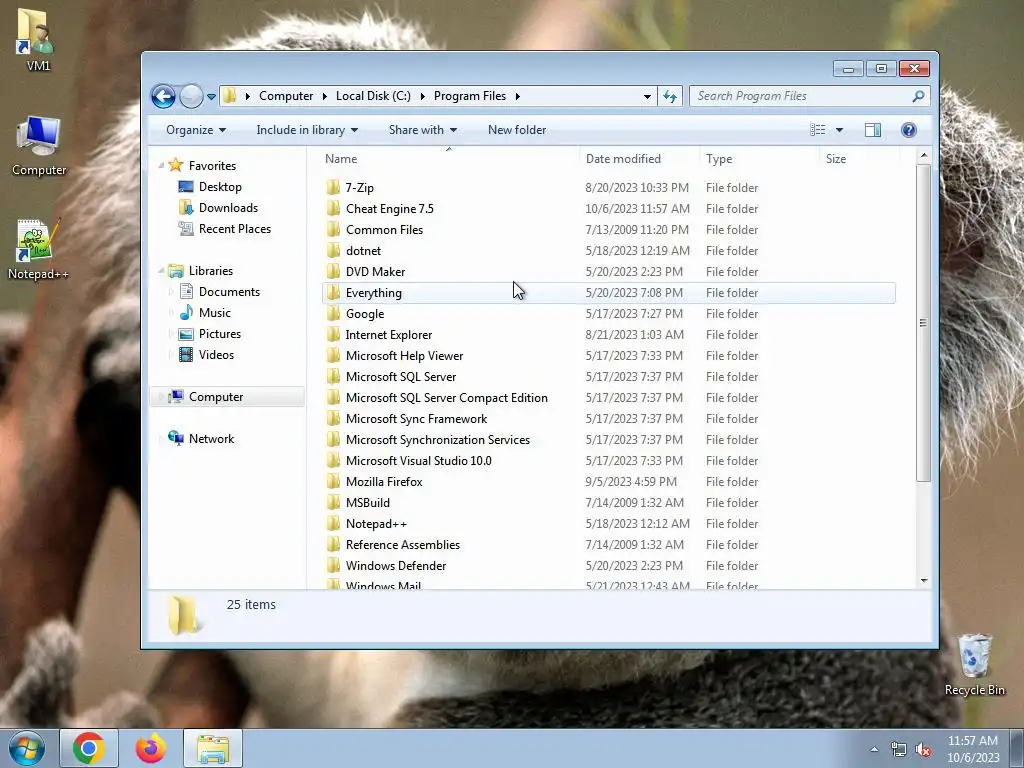Open Google Chrome from the taskbar
Screen dimensions: 1024x768
(89, 748)
